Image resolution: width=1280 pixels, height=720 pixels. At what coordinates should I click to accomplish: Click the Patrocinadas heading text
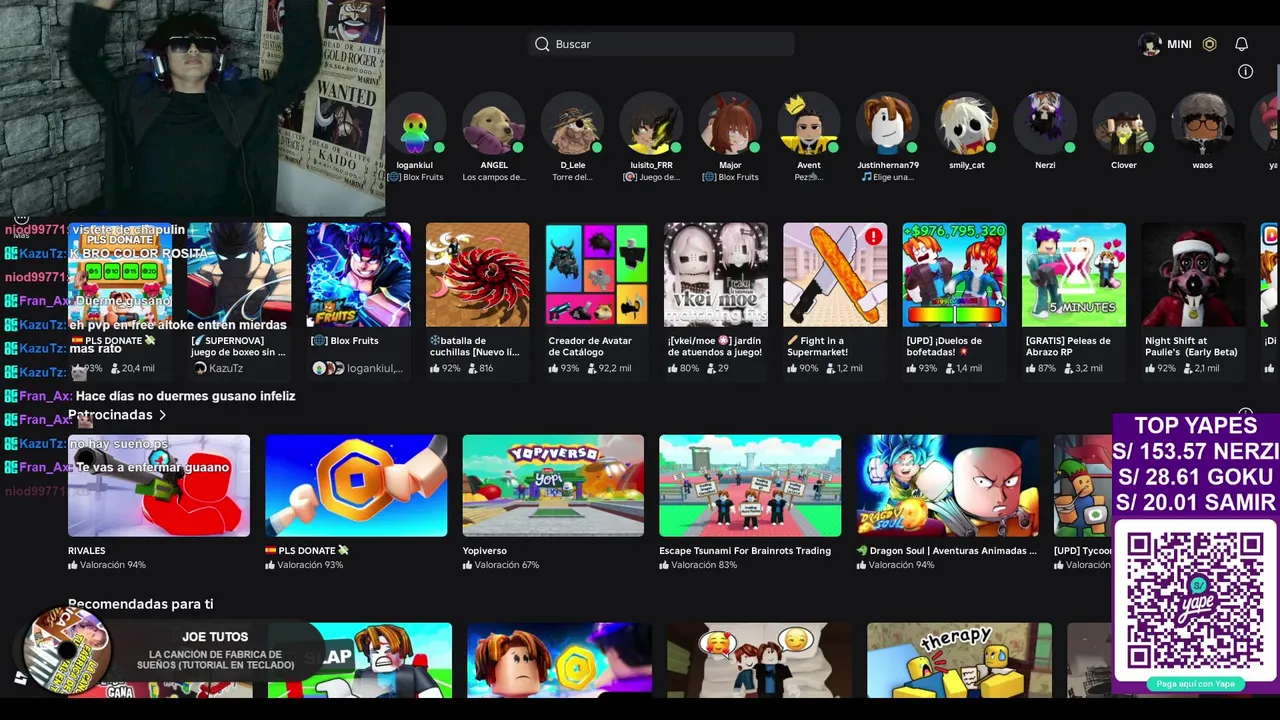point(110,415)
